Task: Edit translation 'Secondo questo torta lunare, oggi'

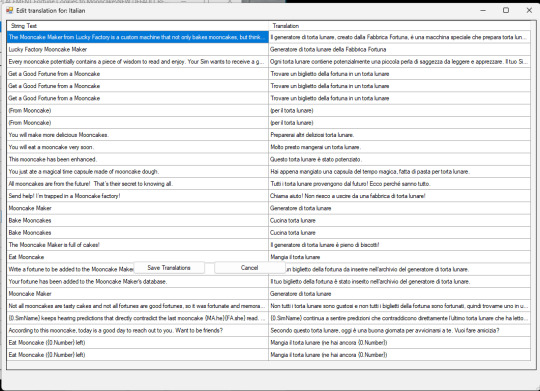Action: (399, 330)
